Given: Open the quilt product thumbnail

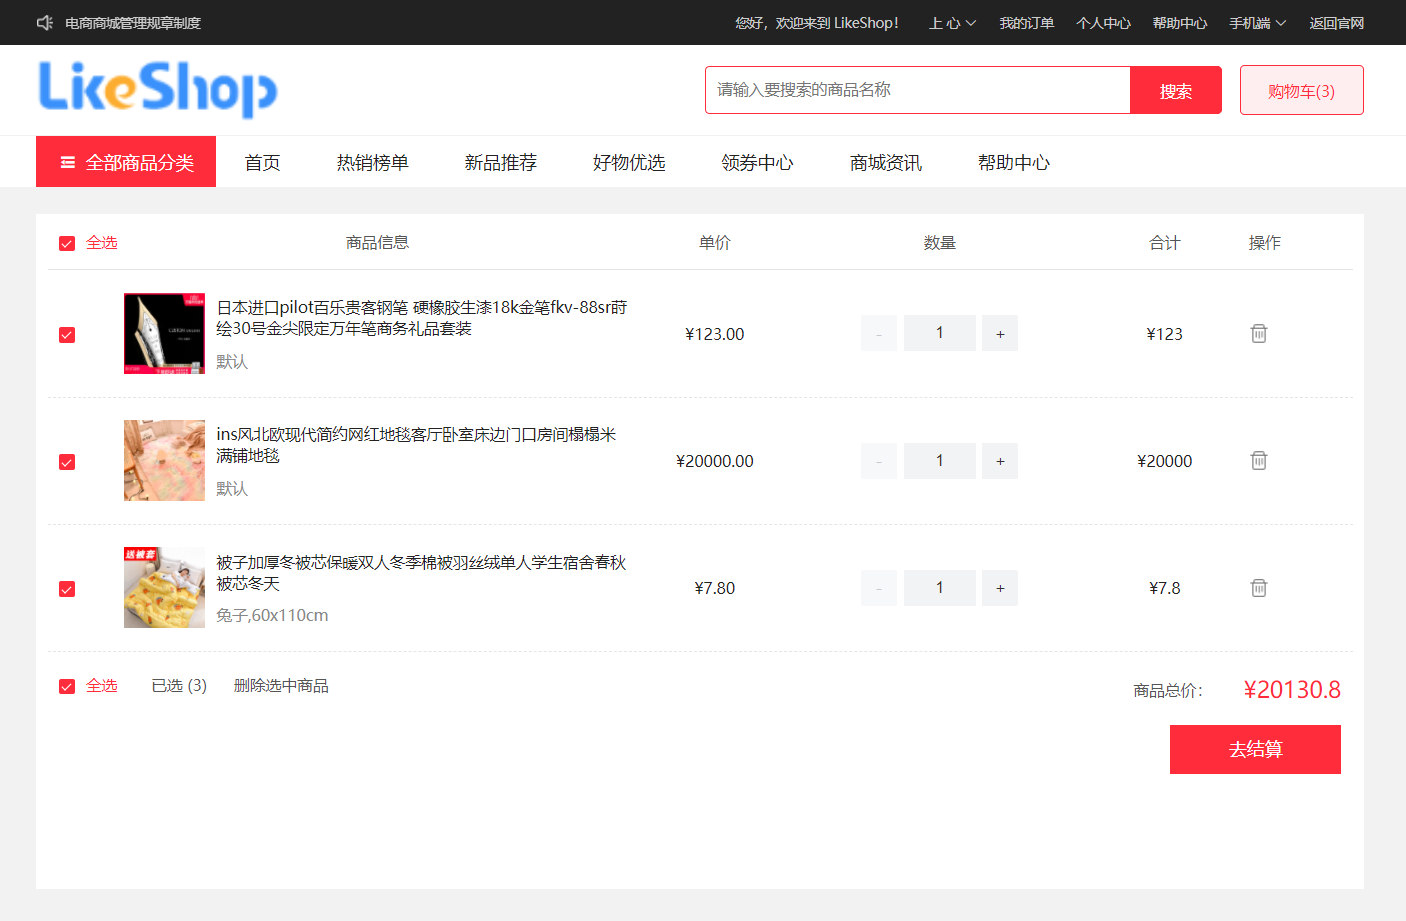Looking at the screenshot, I should [164, 587].
